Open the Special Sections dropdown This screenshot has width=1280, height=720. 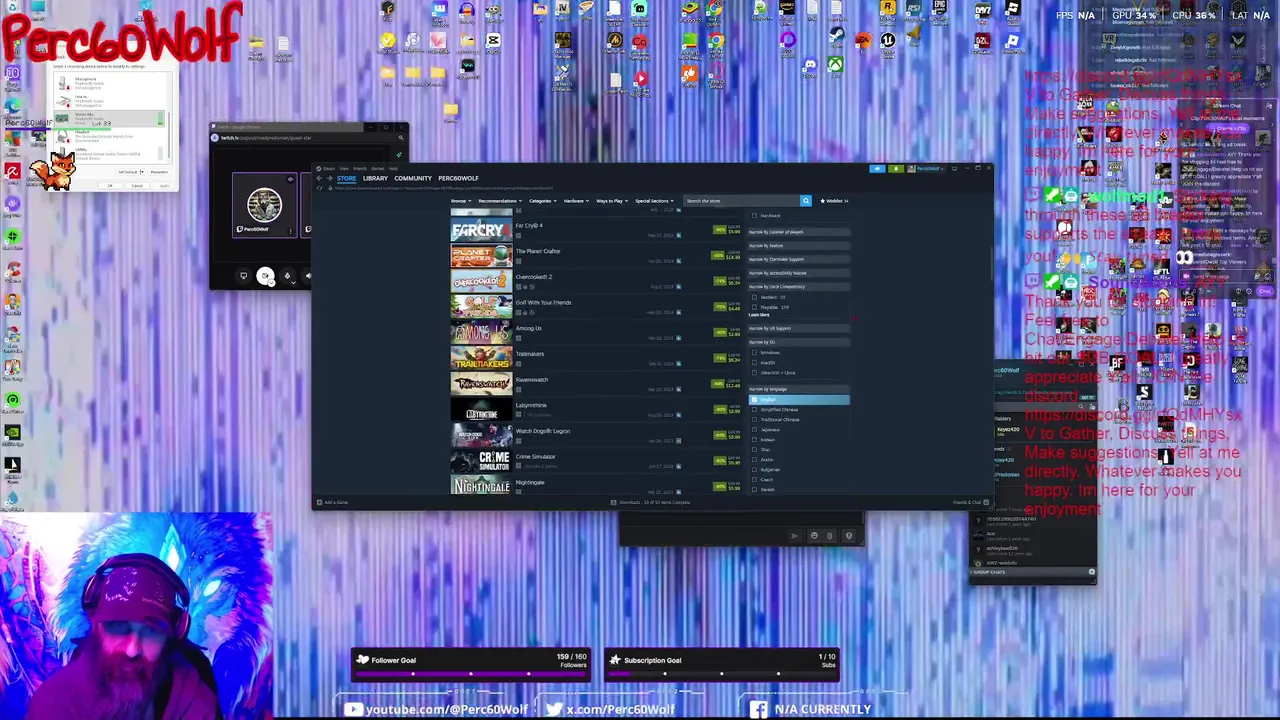[x=654, y=201]
